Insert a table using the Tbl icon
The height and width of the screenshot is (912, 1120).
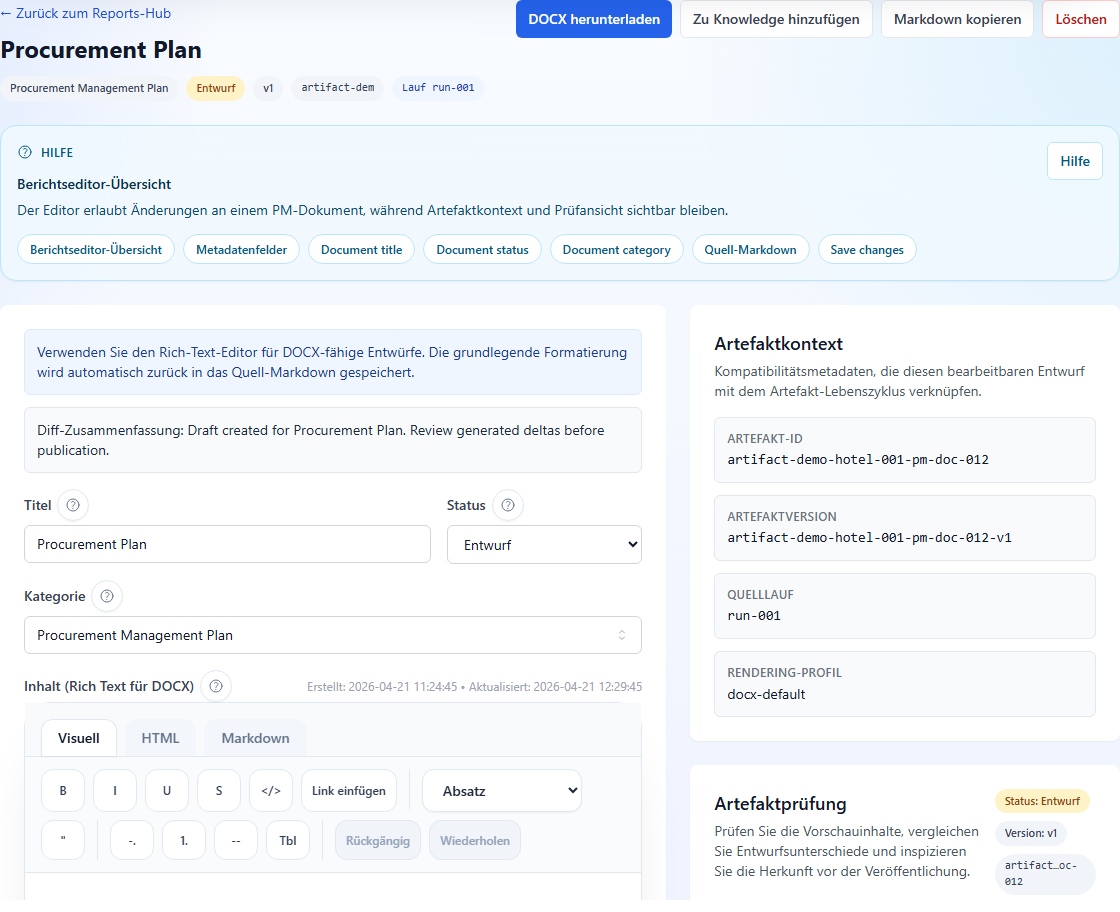288,840
